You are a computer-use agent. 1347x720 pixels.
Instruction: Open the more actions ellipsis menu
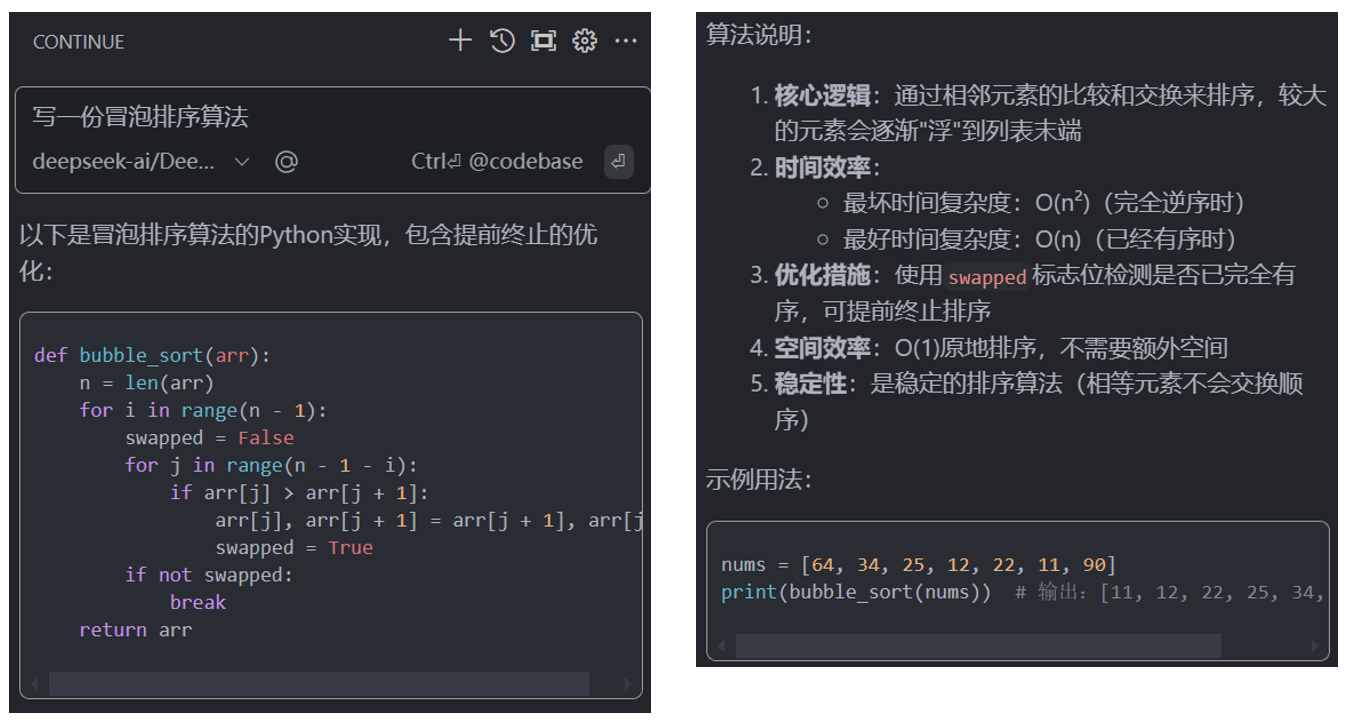click(626, 41)
